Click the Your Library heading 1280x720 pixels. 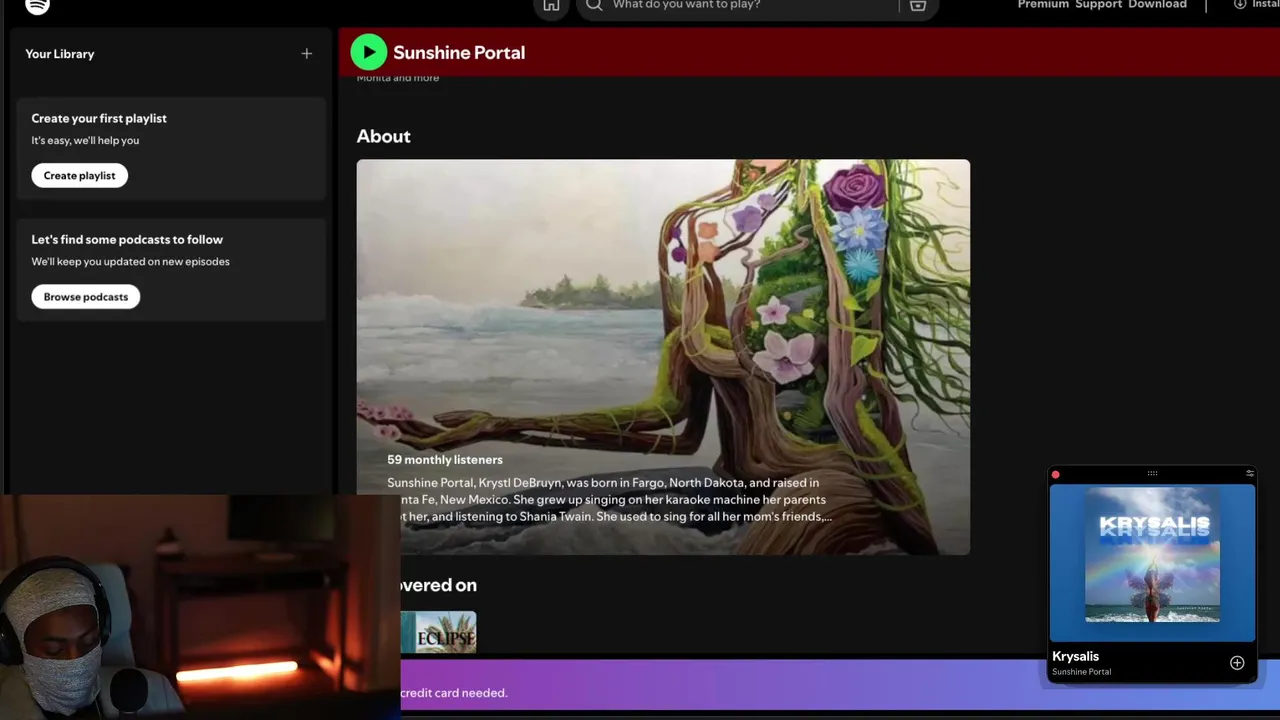tap(60, 54)
